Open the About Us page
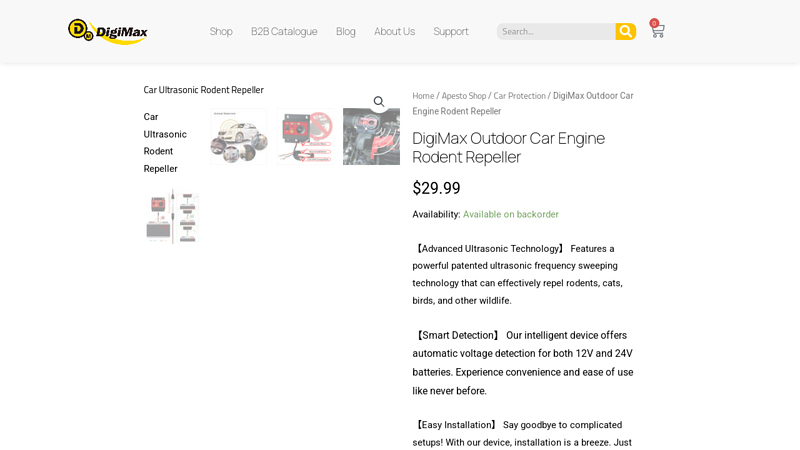 [394, 32]
